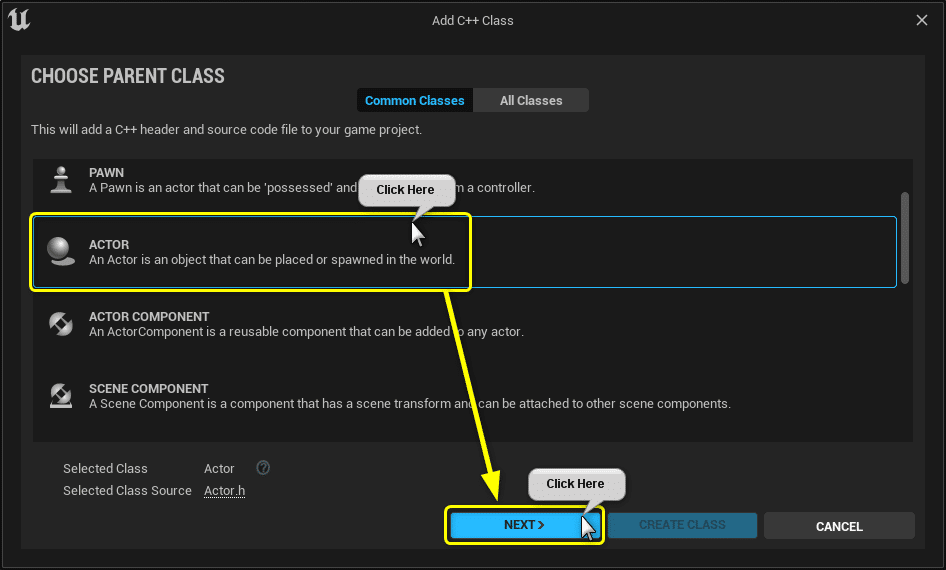Open the Actor.h source link
This screenshot has height=570, width=946.
click(224, 490)
